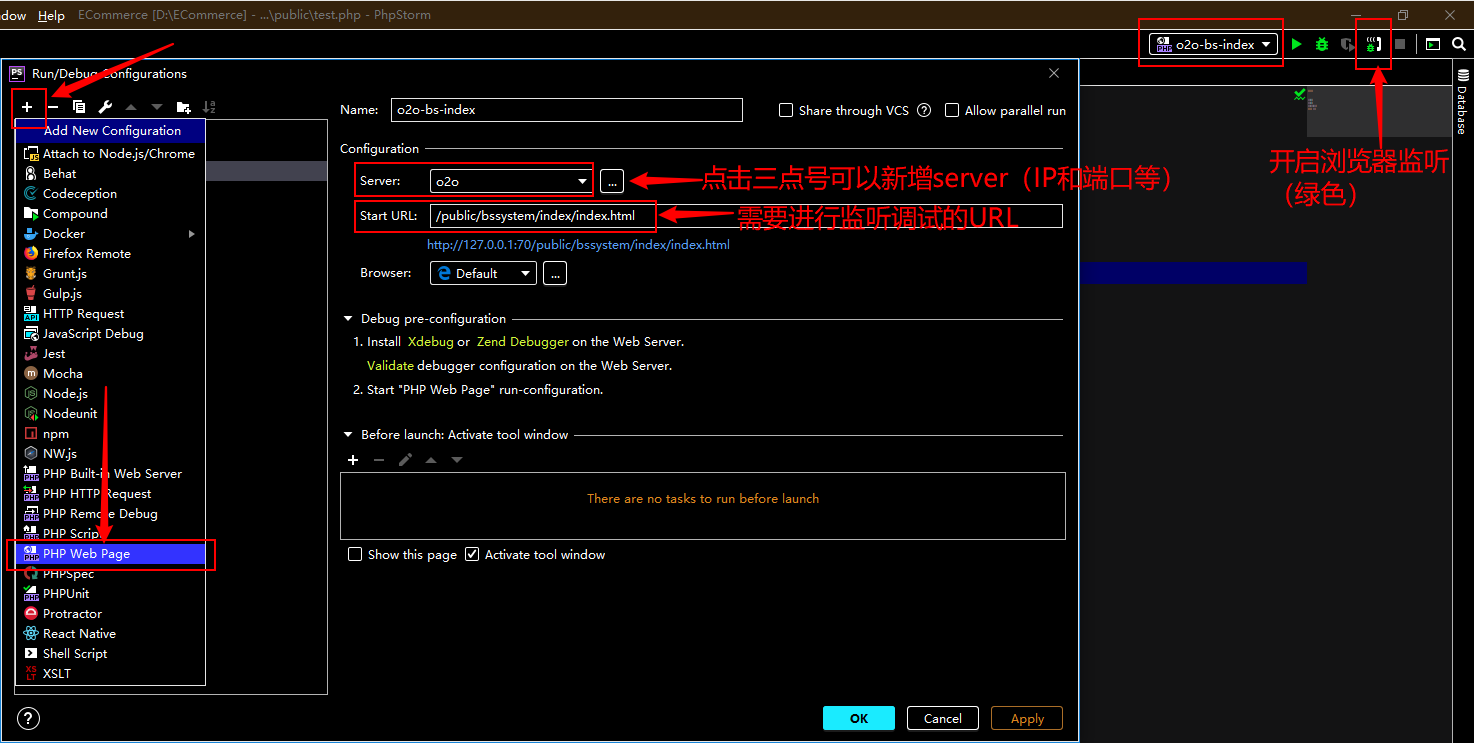Open the Server o2o dropdown

click(x=511, y=181)
